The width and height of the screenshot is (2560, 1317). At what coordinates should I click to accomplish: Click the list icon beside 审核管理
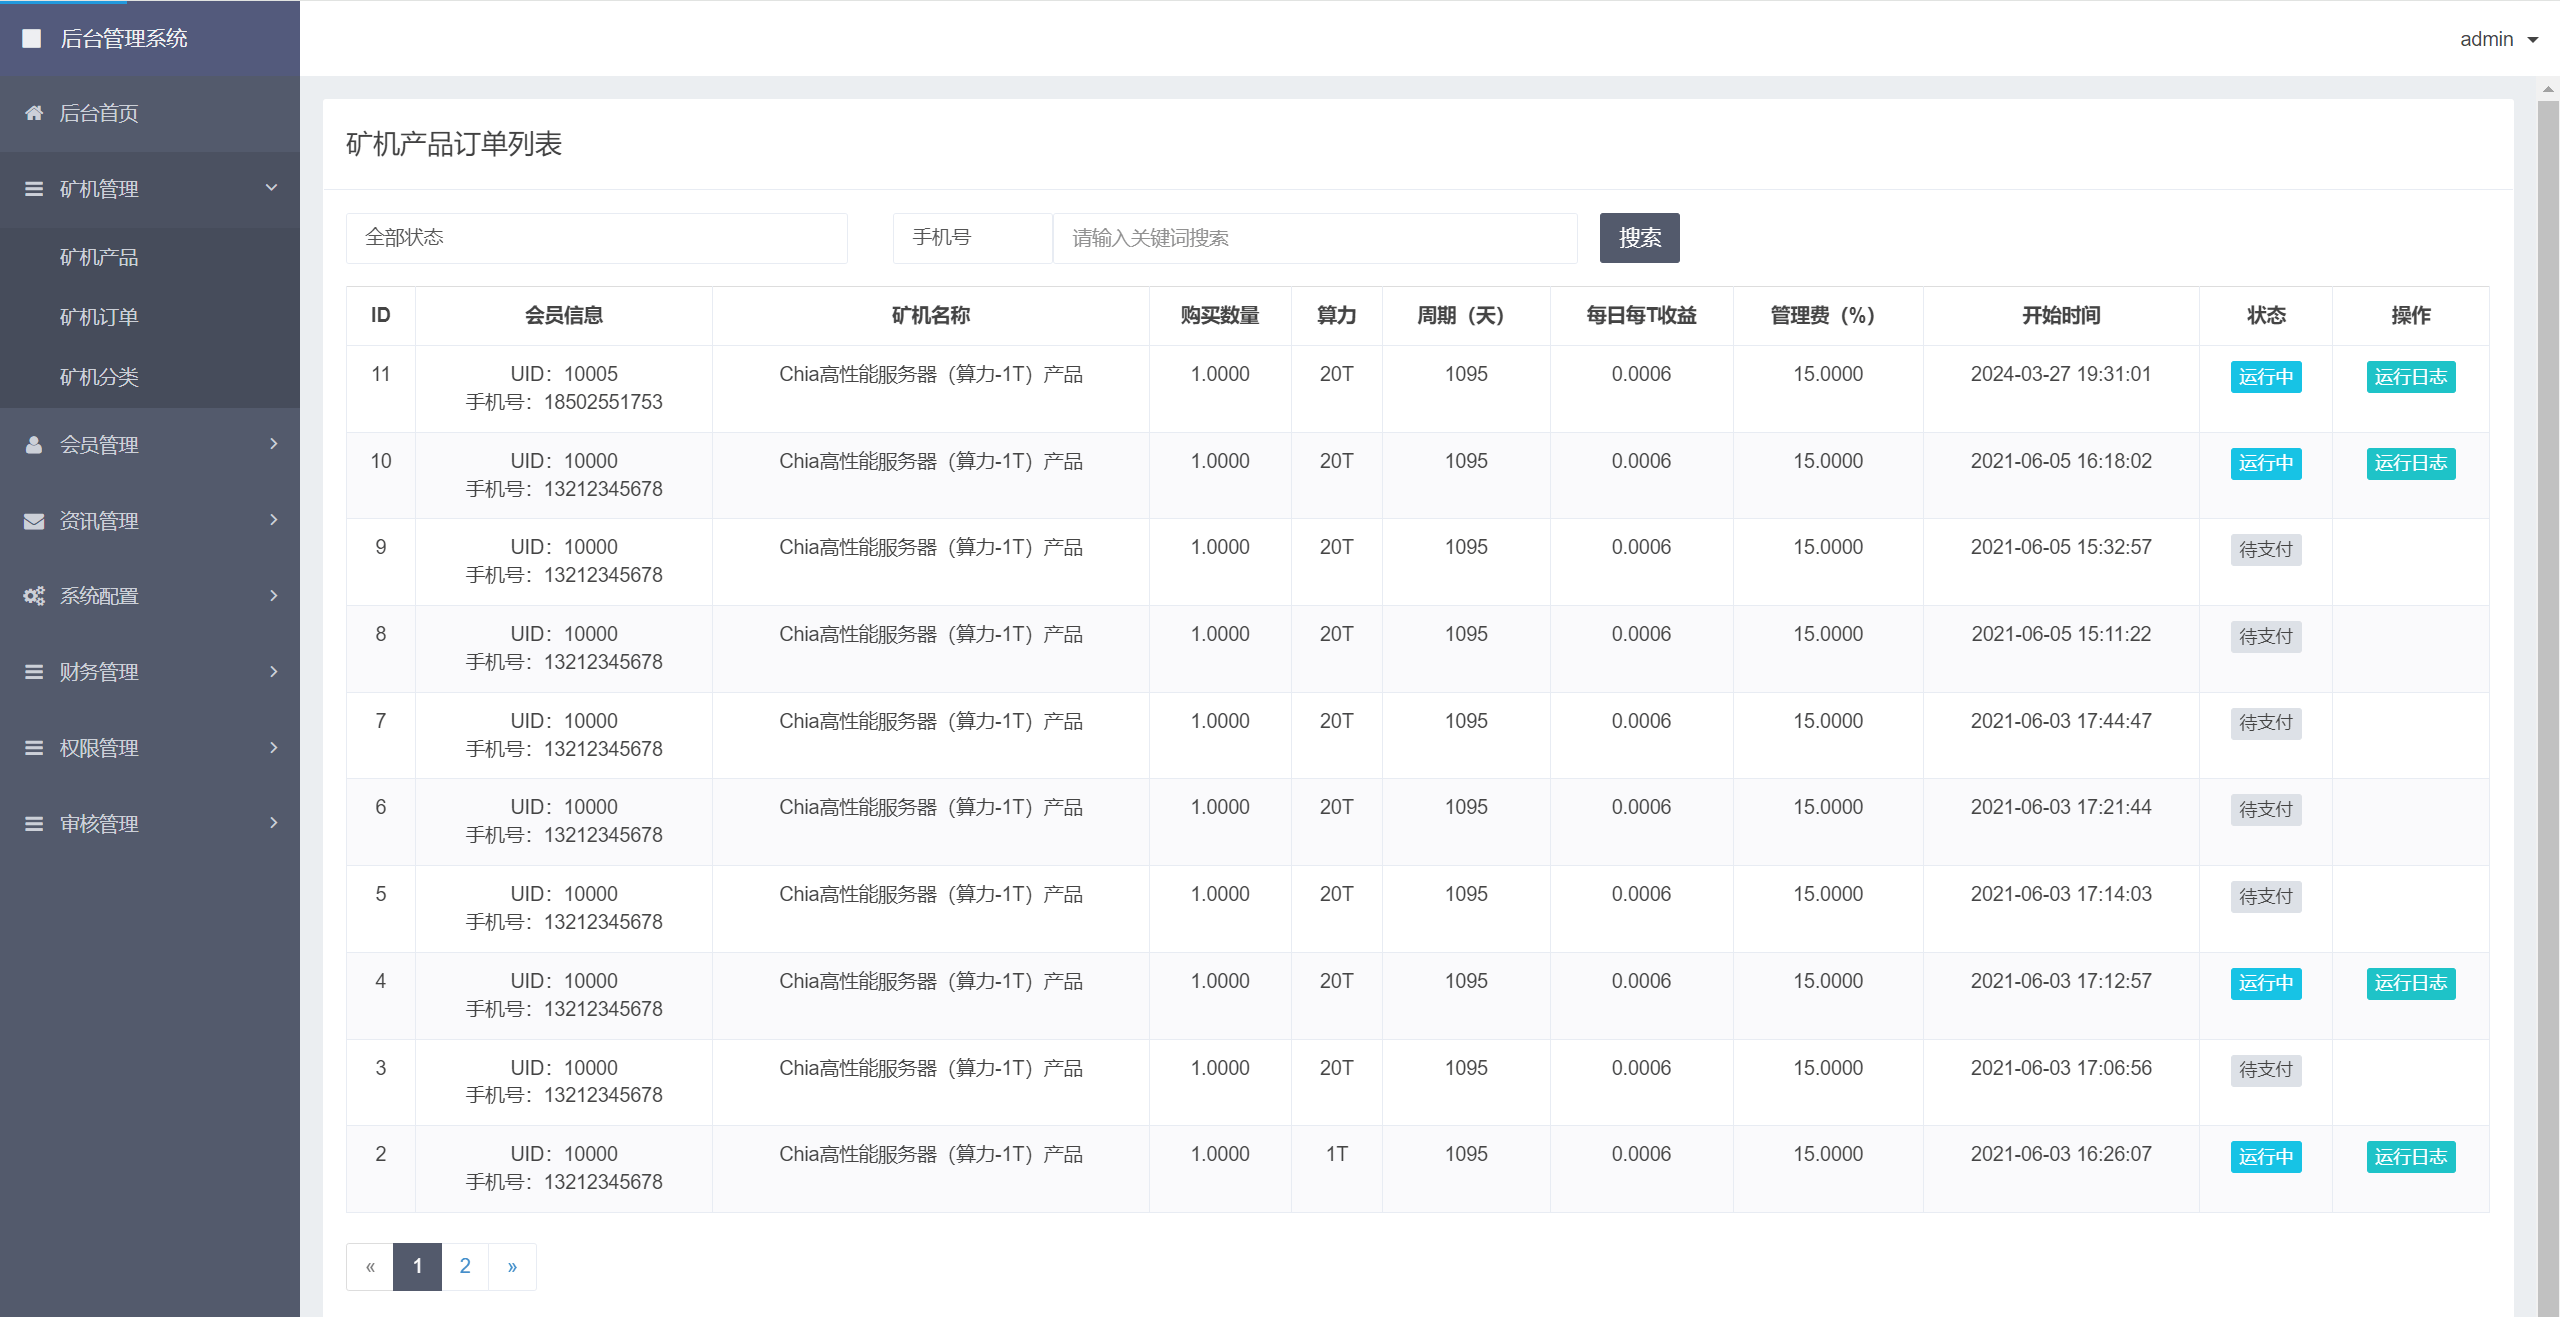[34, 824]
